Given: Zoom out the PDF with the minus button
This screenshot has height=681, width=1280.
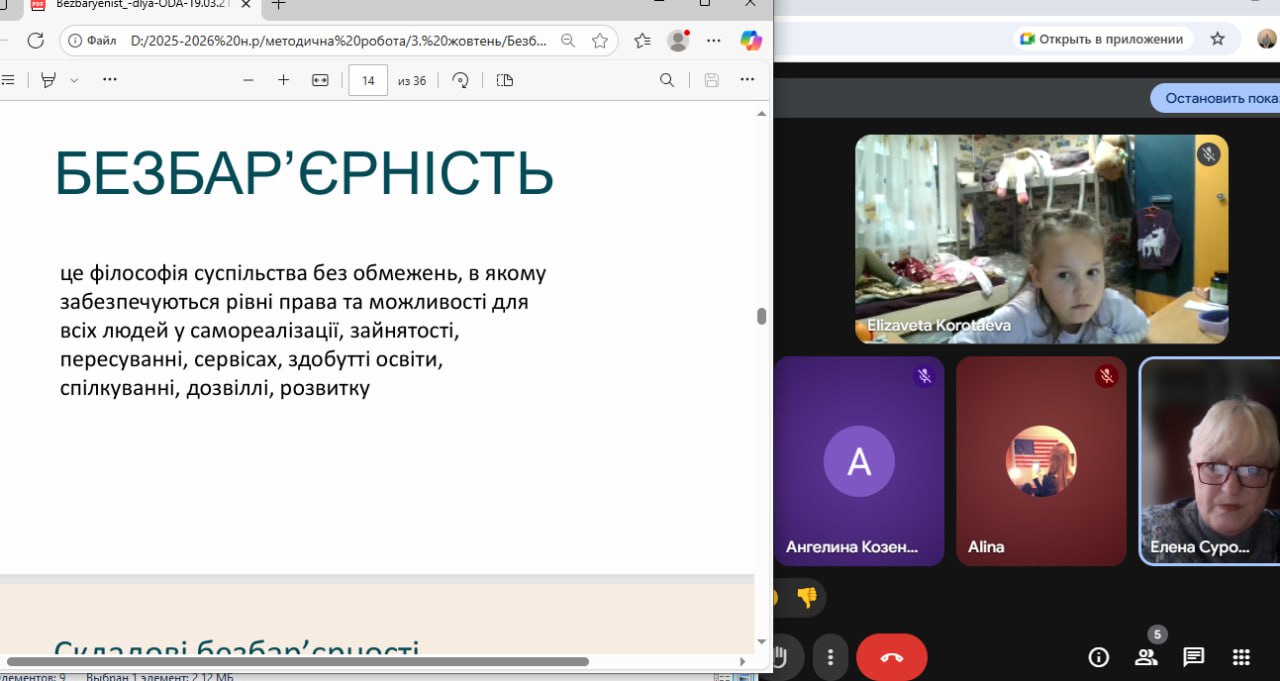Looking at the screenshot, I should [x=248, y=80].
